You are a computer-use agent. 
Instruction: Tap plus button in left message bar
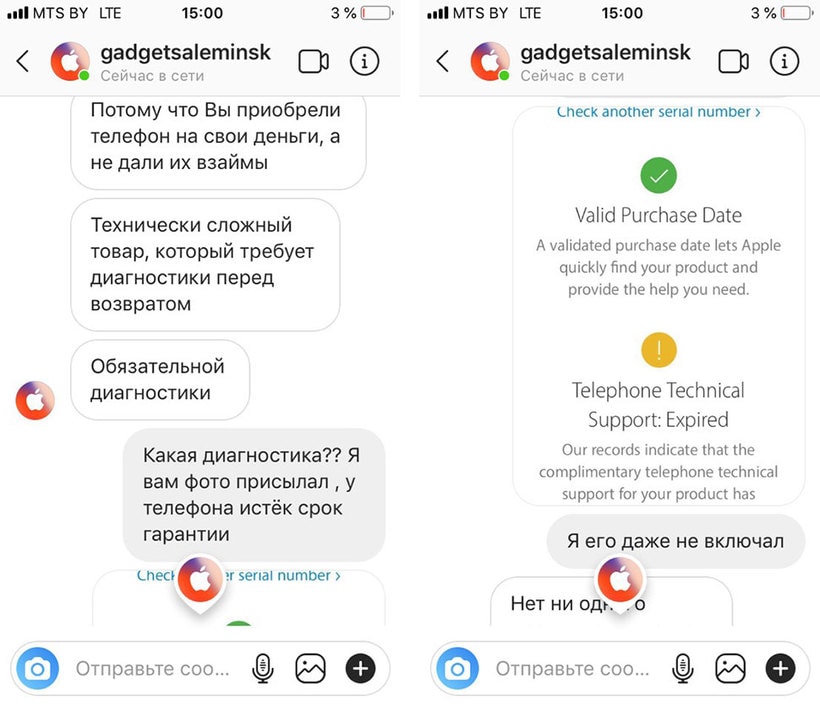(360, 668)
